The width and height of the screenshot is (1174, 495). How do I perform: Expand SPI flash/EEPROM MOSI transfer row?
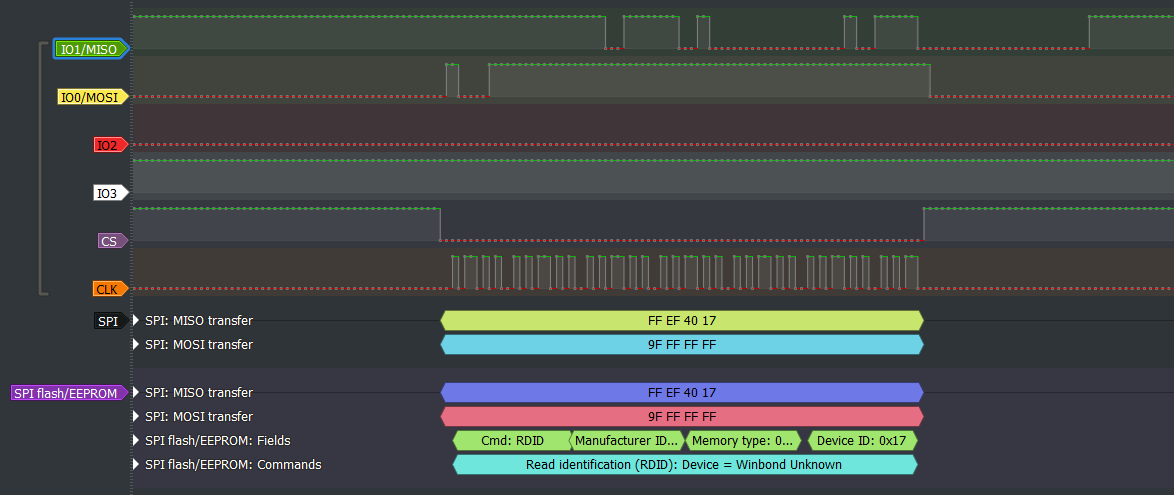tap(136, 416)
